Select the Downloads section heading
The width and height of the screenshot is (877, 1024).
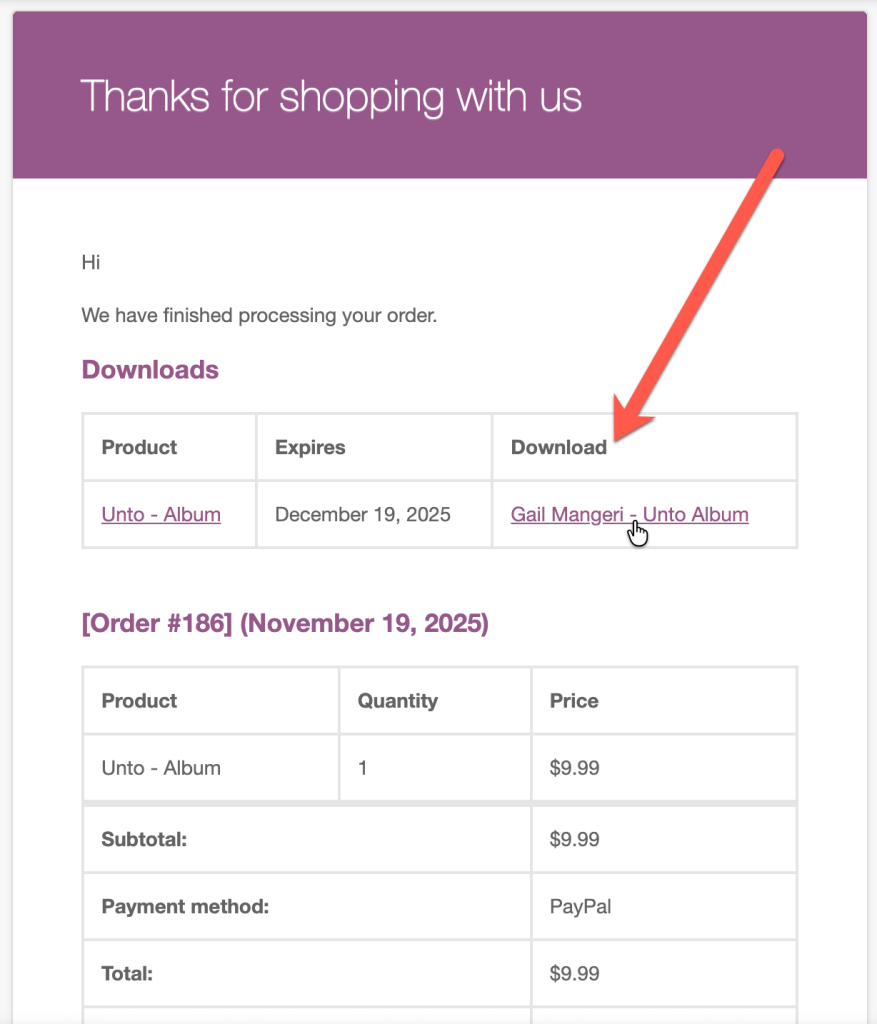pyautogui.click(x=150, y=370)
